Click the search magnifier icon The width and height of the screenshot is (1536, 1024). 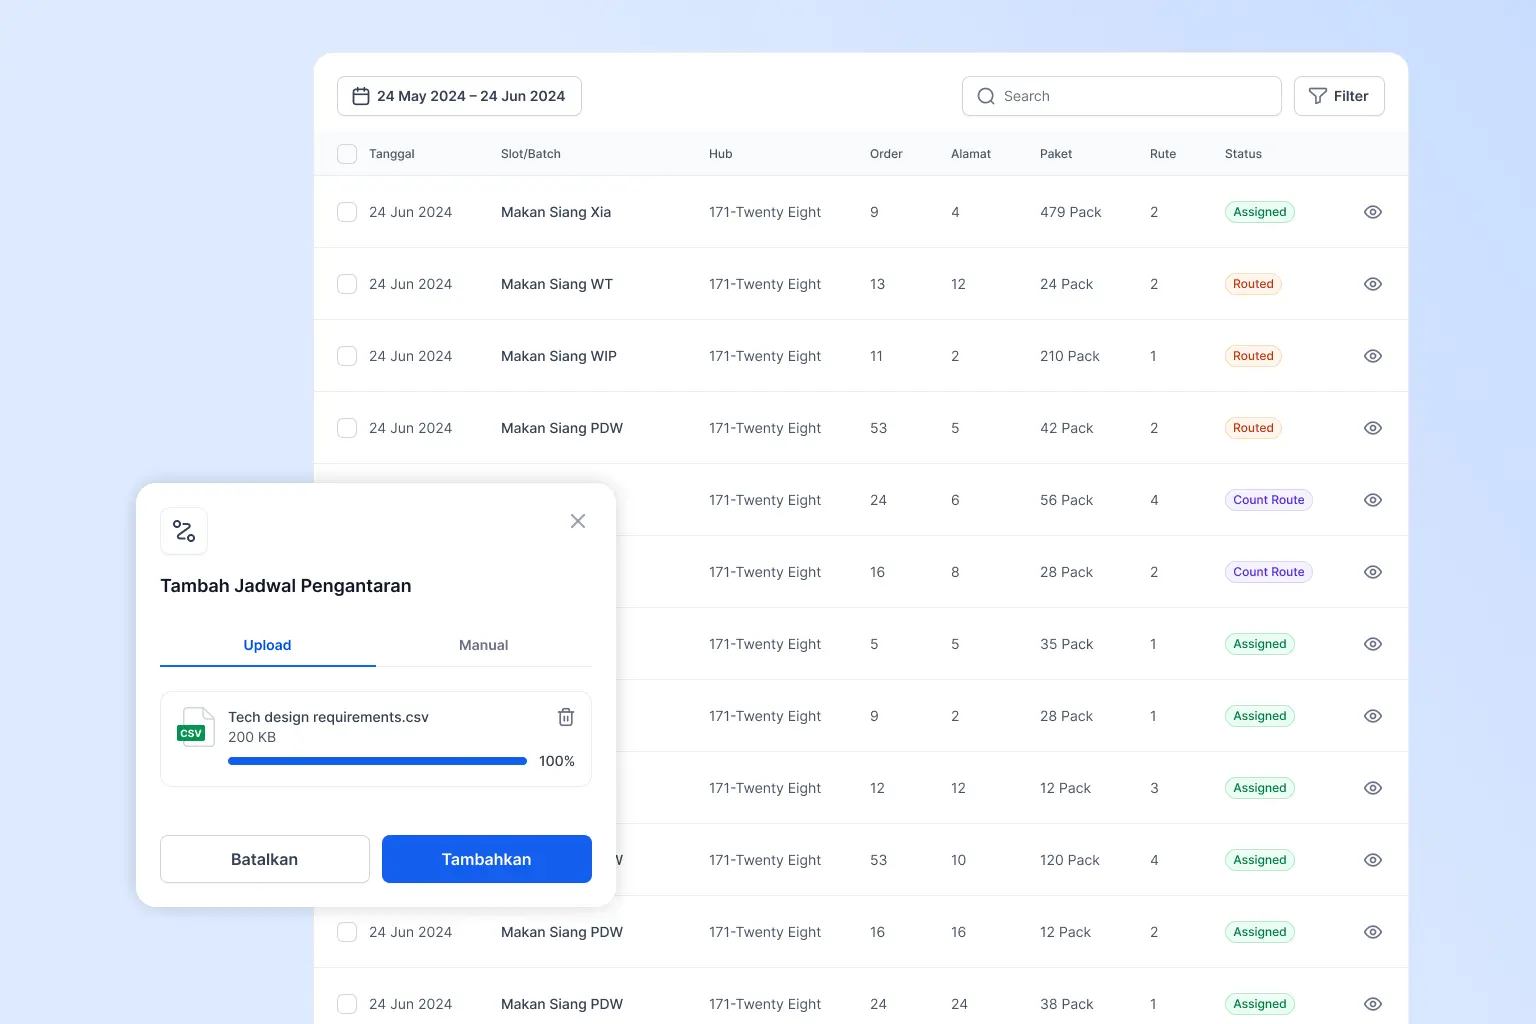coord(986,96)
